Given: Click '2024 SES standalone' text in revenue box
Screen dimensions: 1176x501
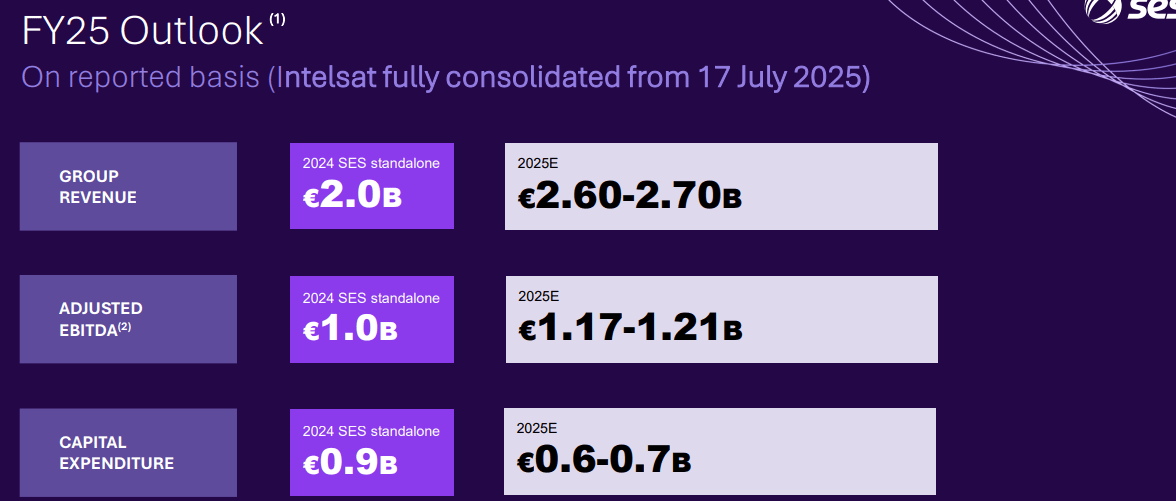Looking at the screenshot, I should [371, 164].
